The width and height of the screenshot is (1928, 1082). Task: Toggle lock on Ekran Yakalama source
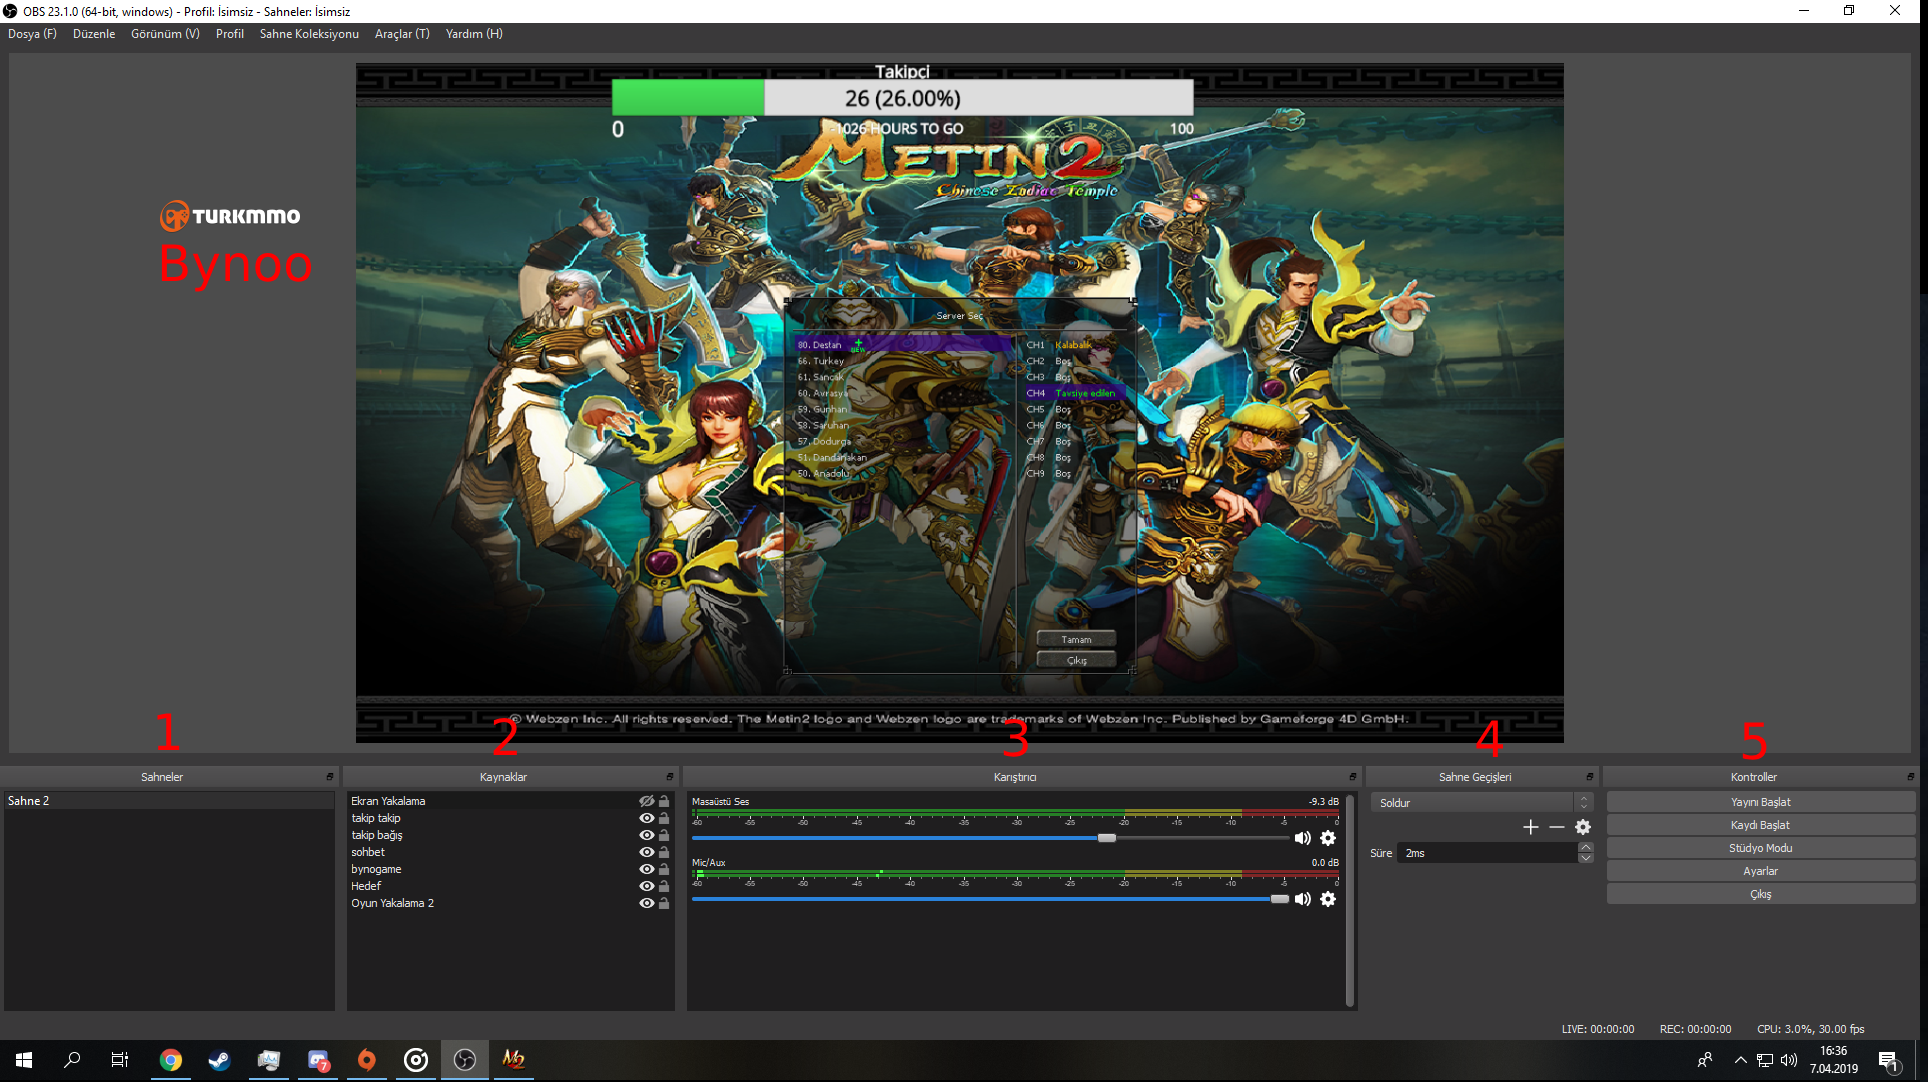[x=664, y=801]
